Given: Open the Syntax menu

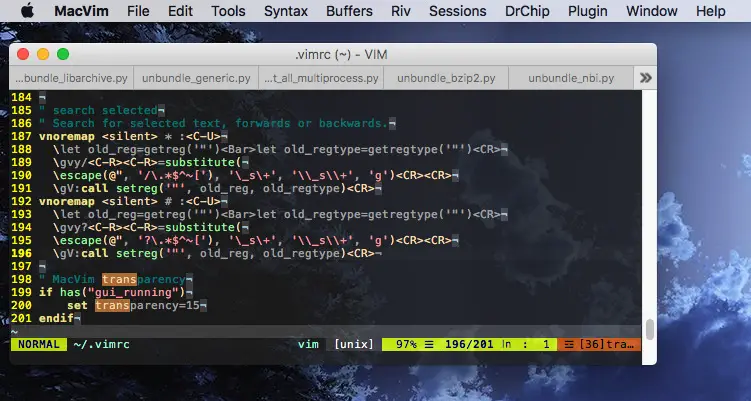Looking at the screenshot, I should pyautogui.click(x=285, y=11).
